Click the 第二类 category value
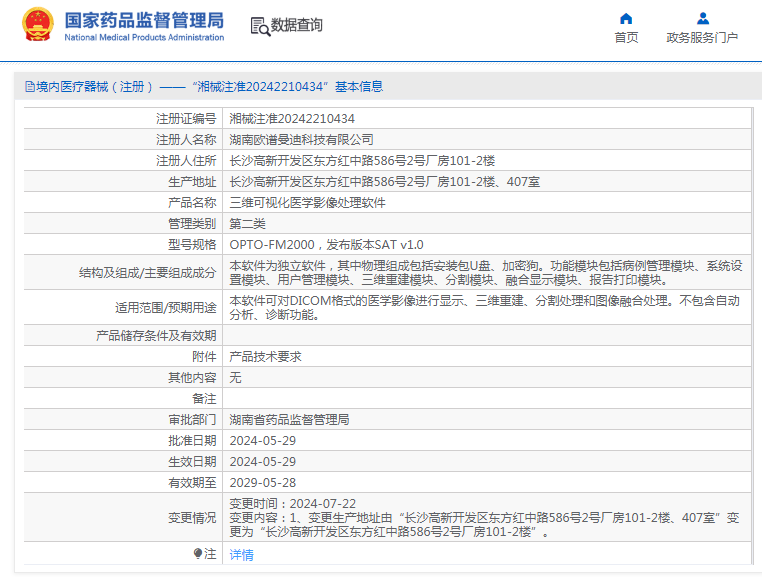This screenshot has width=762, height=577. 247,224
